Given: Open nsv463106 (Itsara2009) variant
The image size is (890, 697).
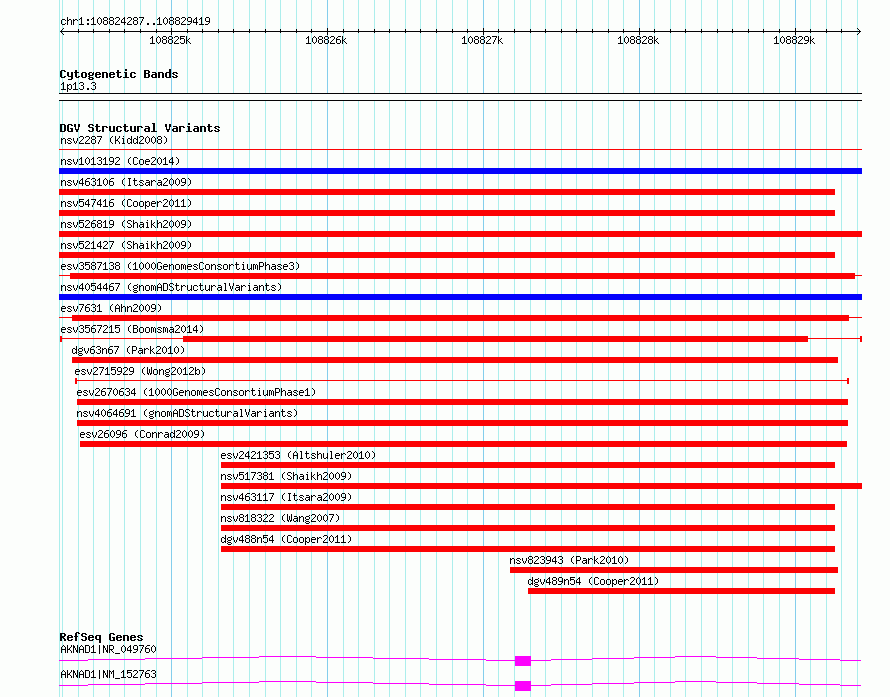Looking at the screenshot, I should (447, 192).
